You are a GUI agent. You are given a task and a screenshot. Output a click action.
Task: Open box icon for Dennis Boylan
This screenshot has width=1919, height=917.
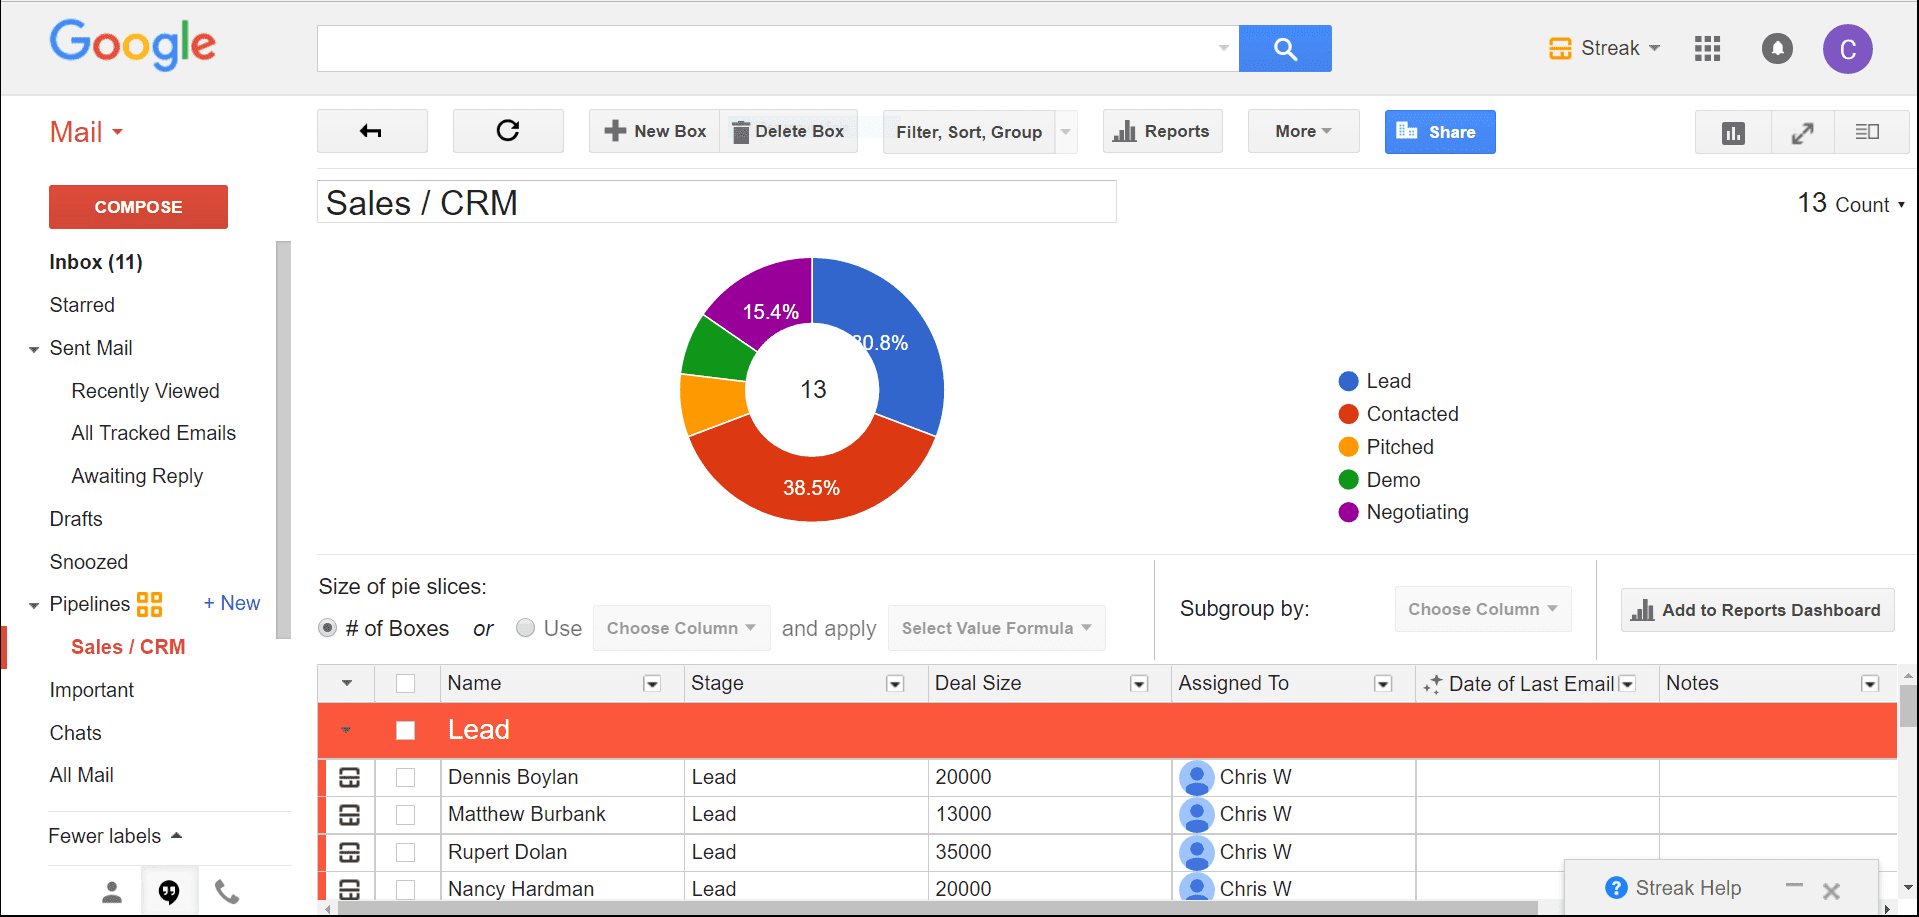[x=349, y=777]
